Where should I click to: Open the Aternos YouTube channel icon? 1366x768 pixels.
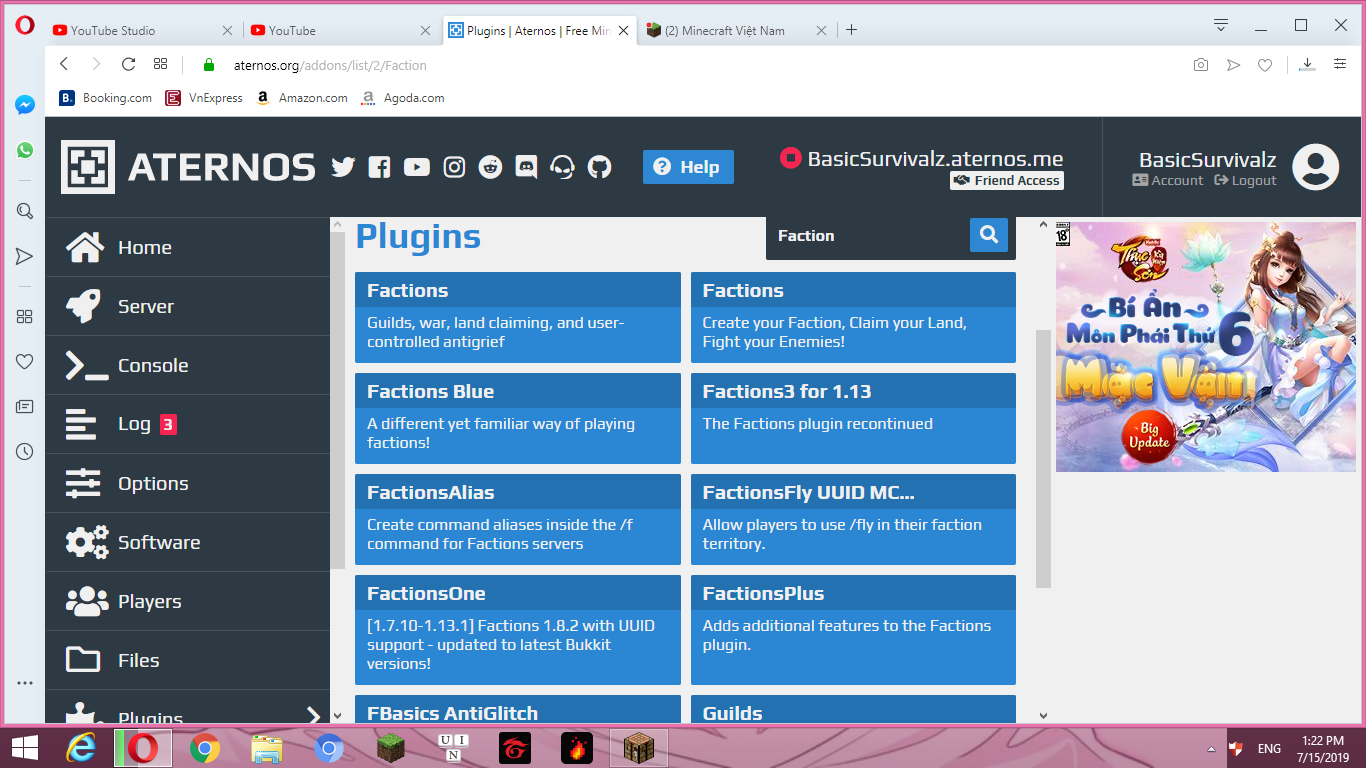click(x=417, y=167)
